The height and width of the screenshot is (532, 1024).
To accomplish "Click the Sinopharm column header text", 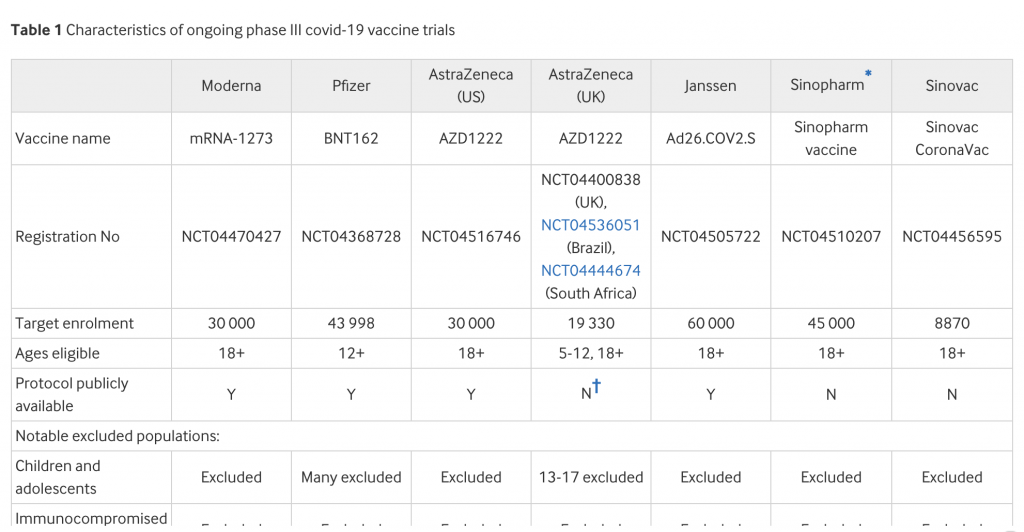I will click(x=827, y=85).
